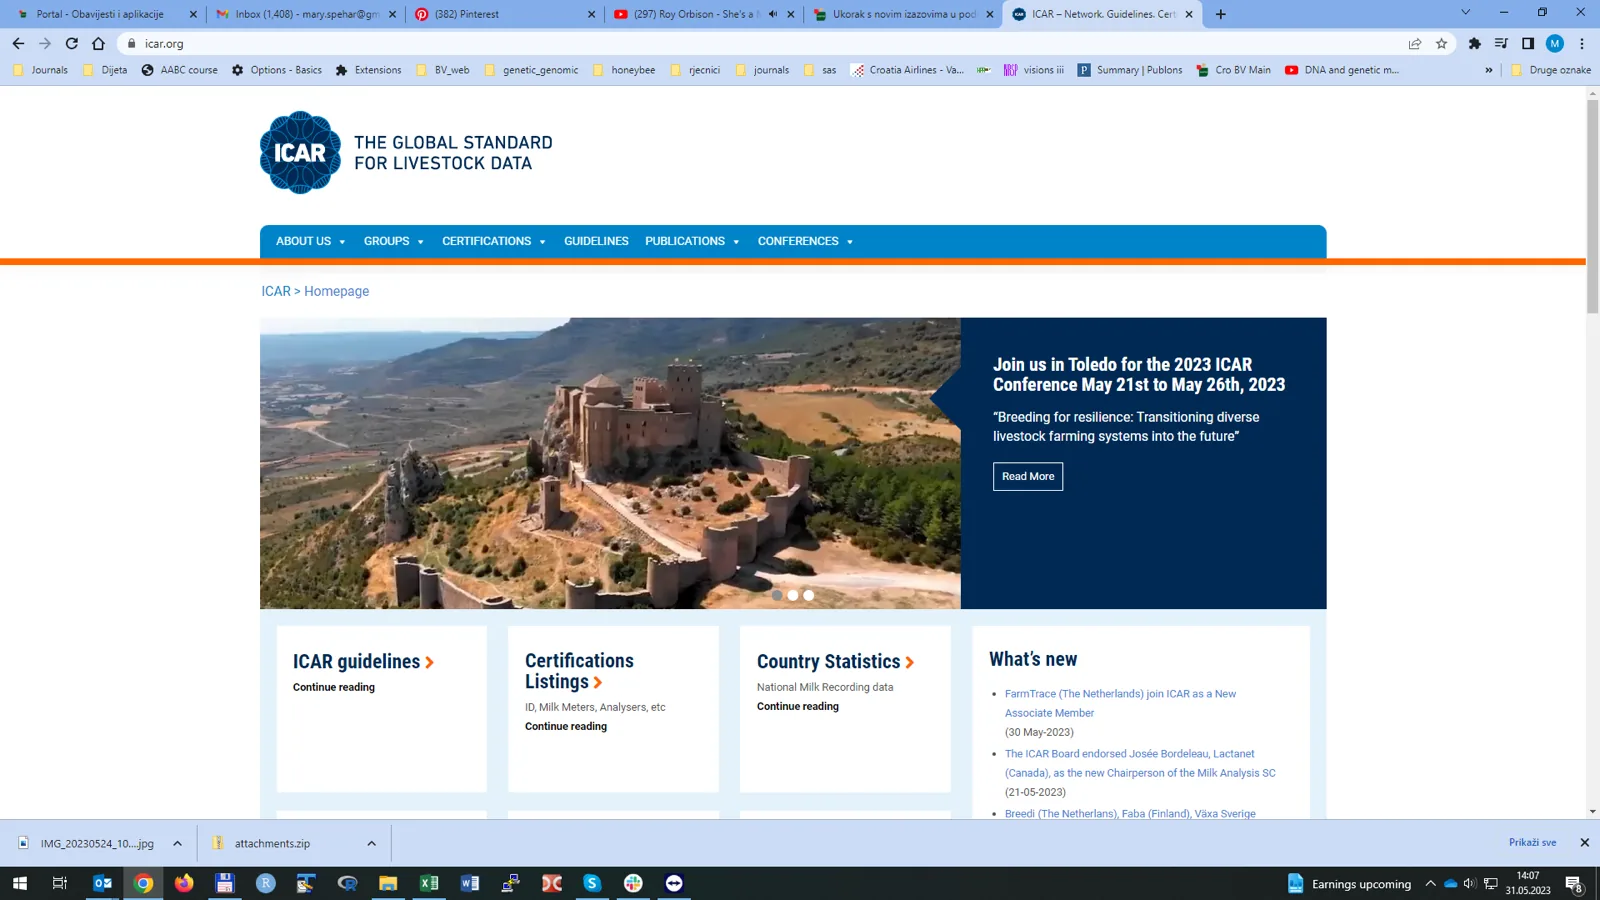Open the Country Statistics heading link
This screenshot has width=1600, height=900.
(x=835, y=662)
